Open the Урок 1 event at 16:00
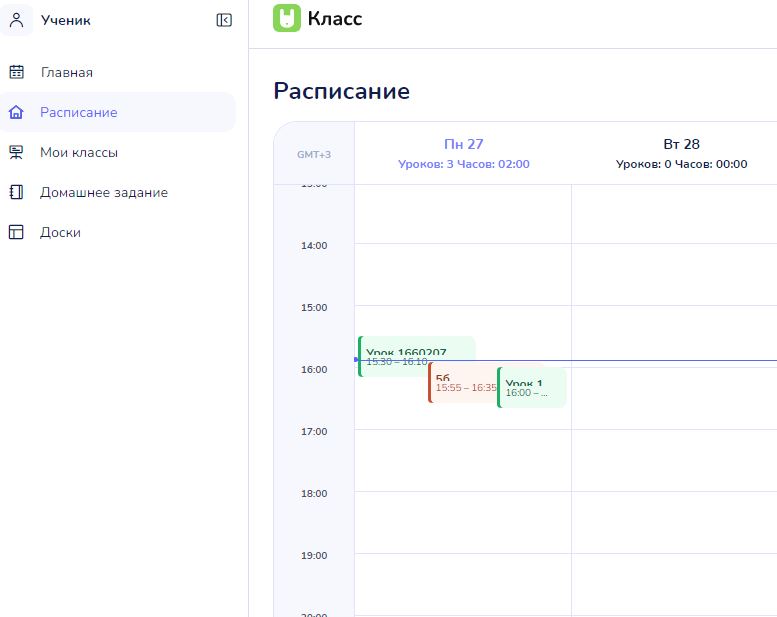The image size is (777, 617). click(532, 388)
